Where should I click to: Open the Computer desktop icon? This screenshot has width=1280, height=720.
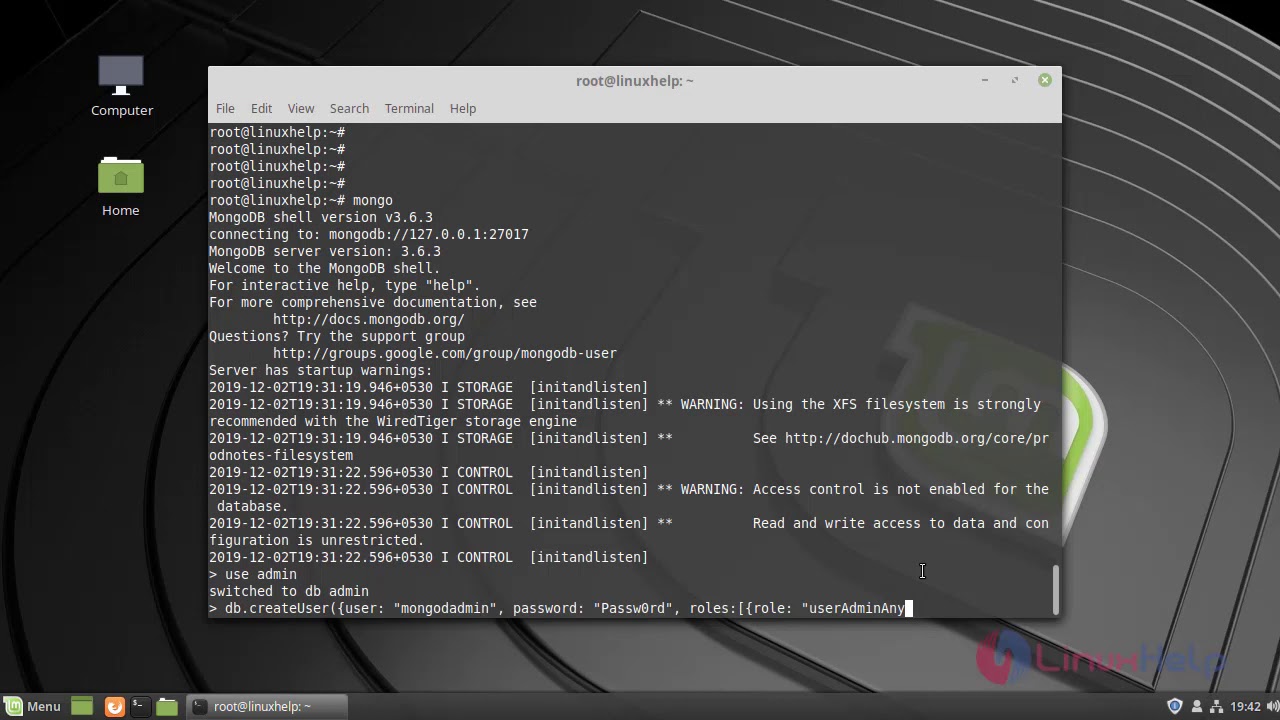point(121,86)
